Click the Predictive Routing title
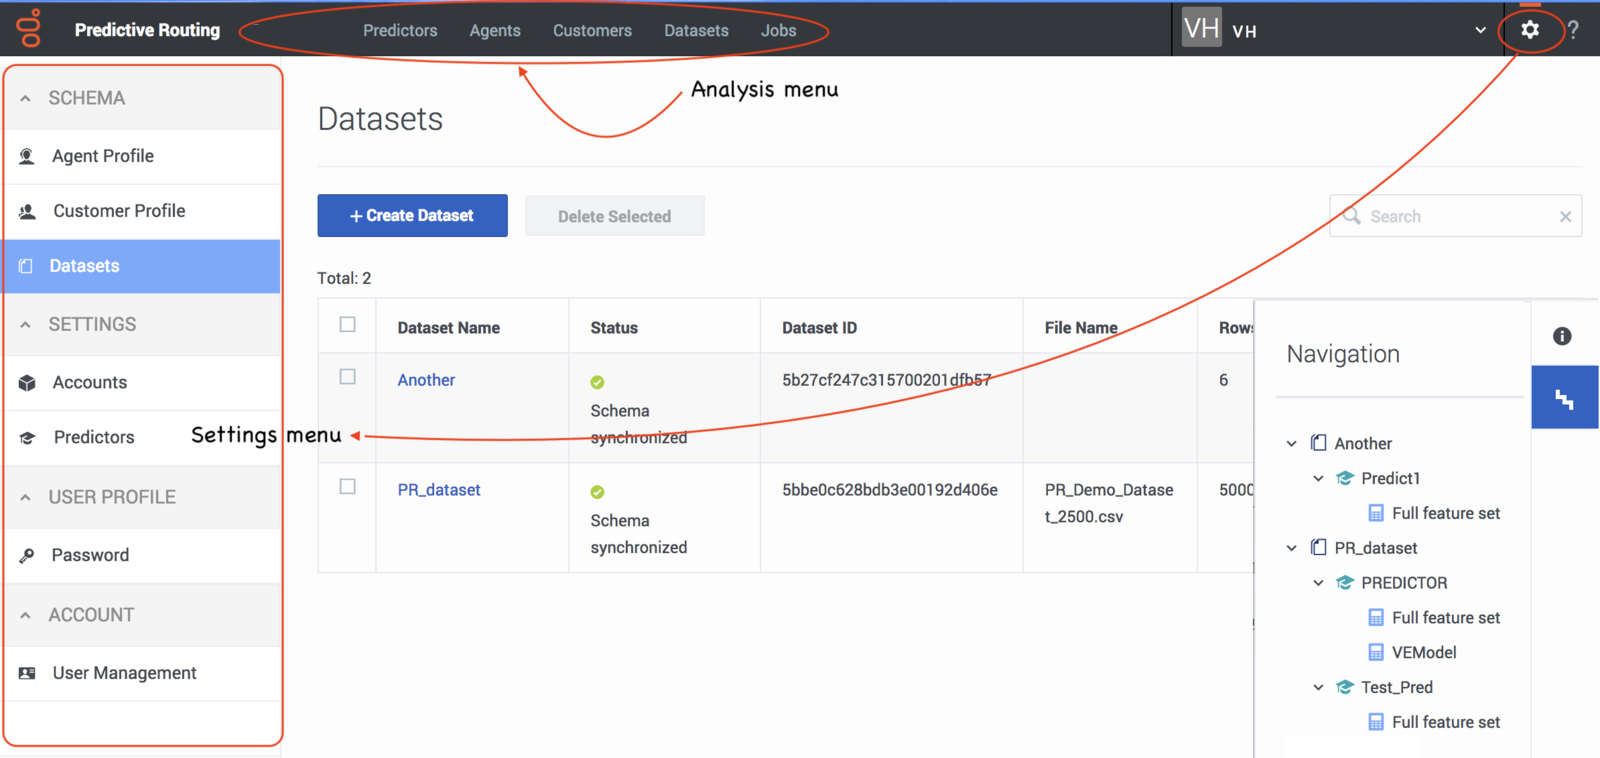 pos(147,30)
